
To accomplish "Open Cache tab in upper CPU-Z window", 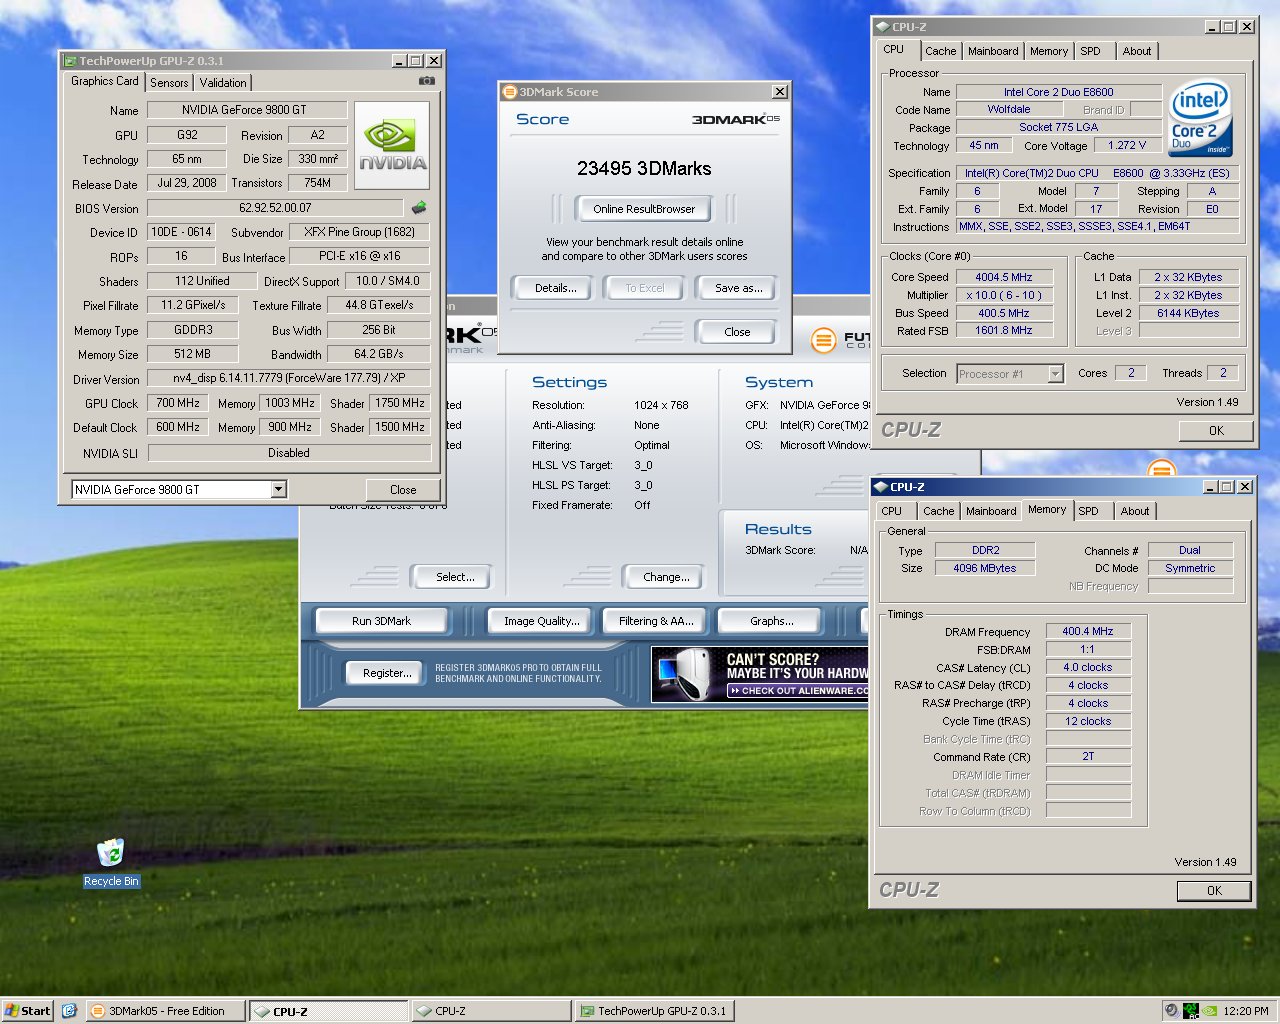I will (x=940, y=51).
